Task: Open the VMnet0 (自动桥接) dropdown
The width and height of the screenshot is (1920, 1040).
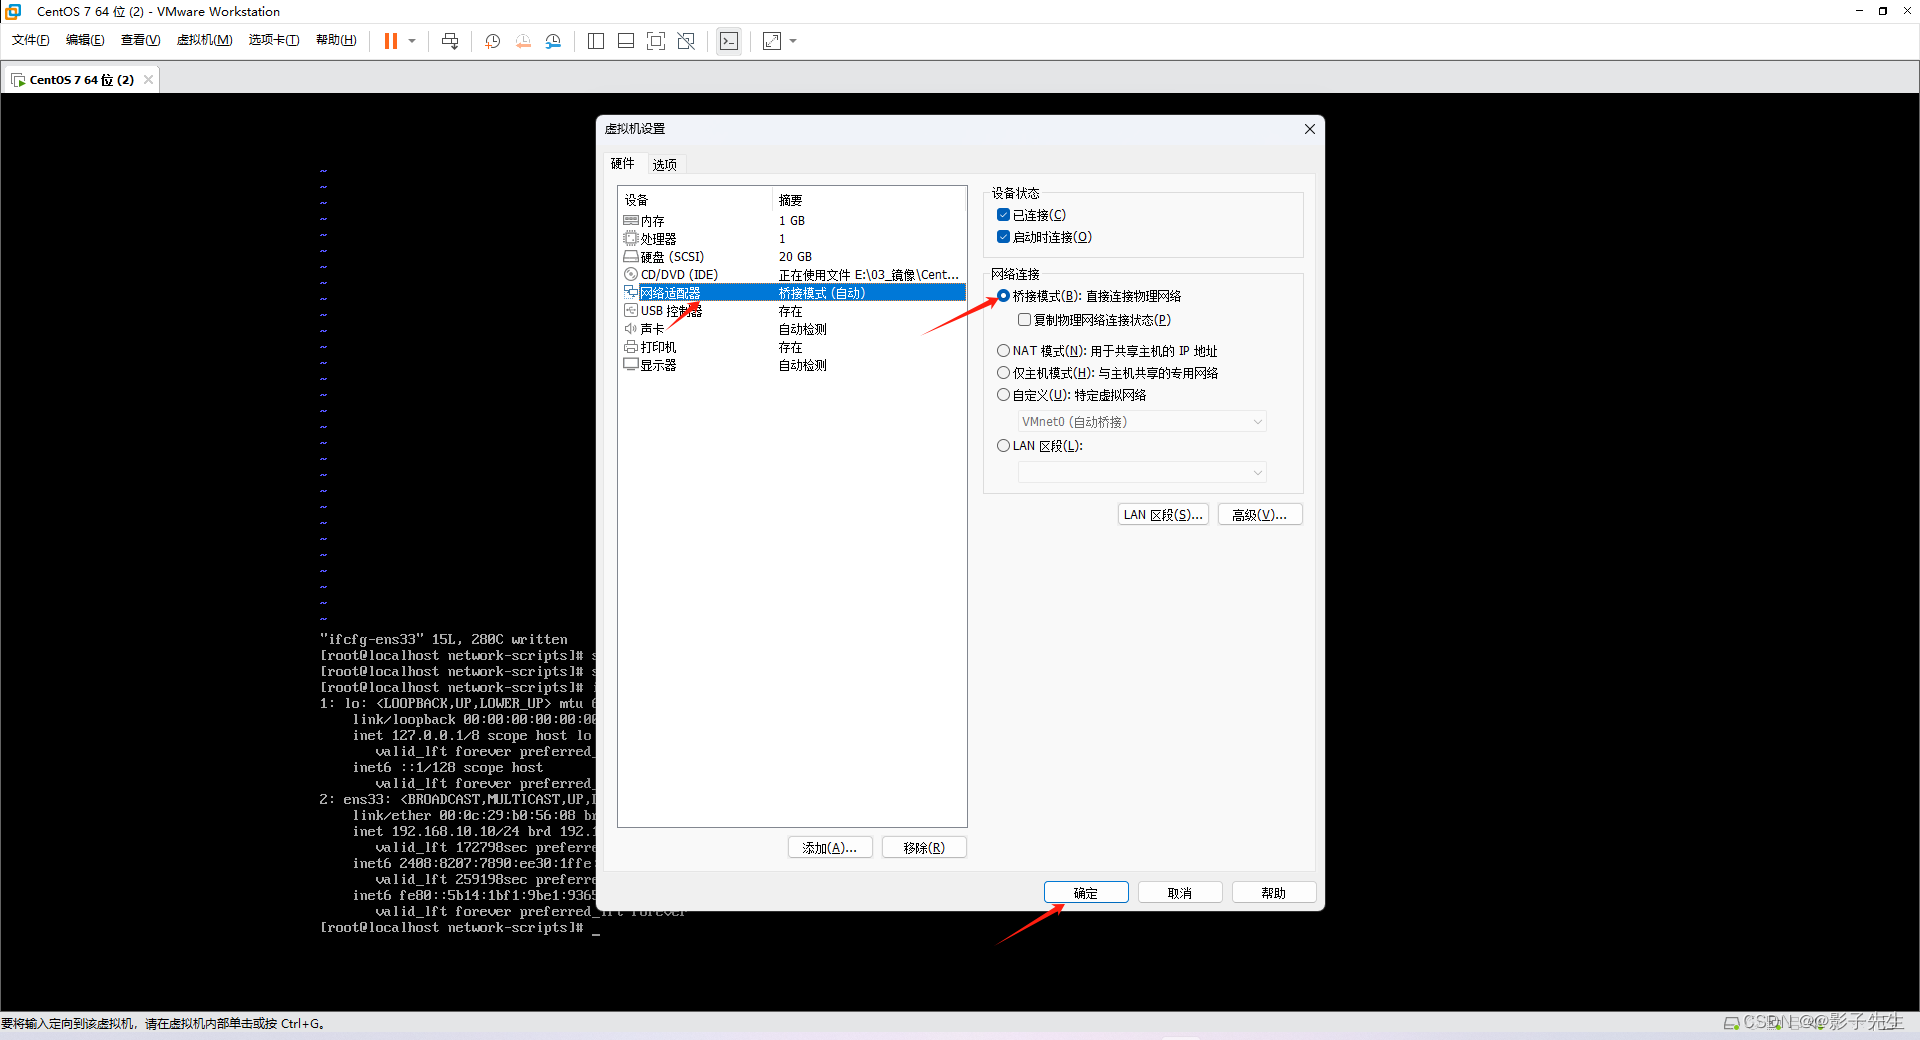Action: pyautogui.click(x=1142, y=422)
